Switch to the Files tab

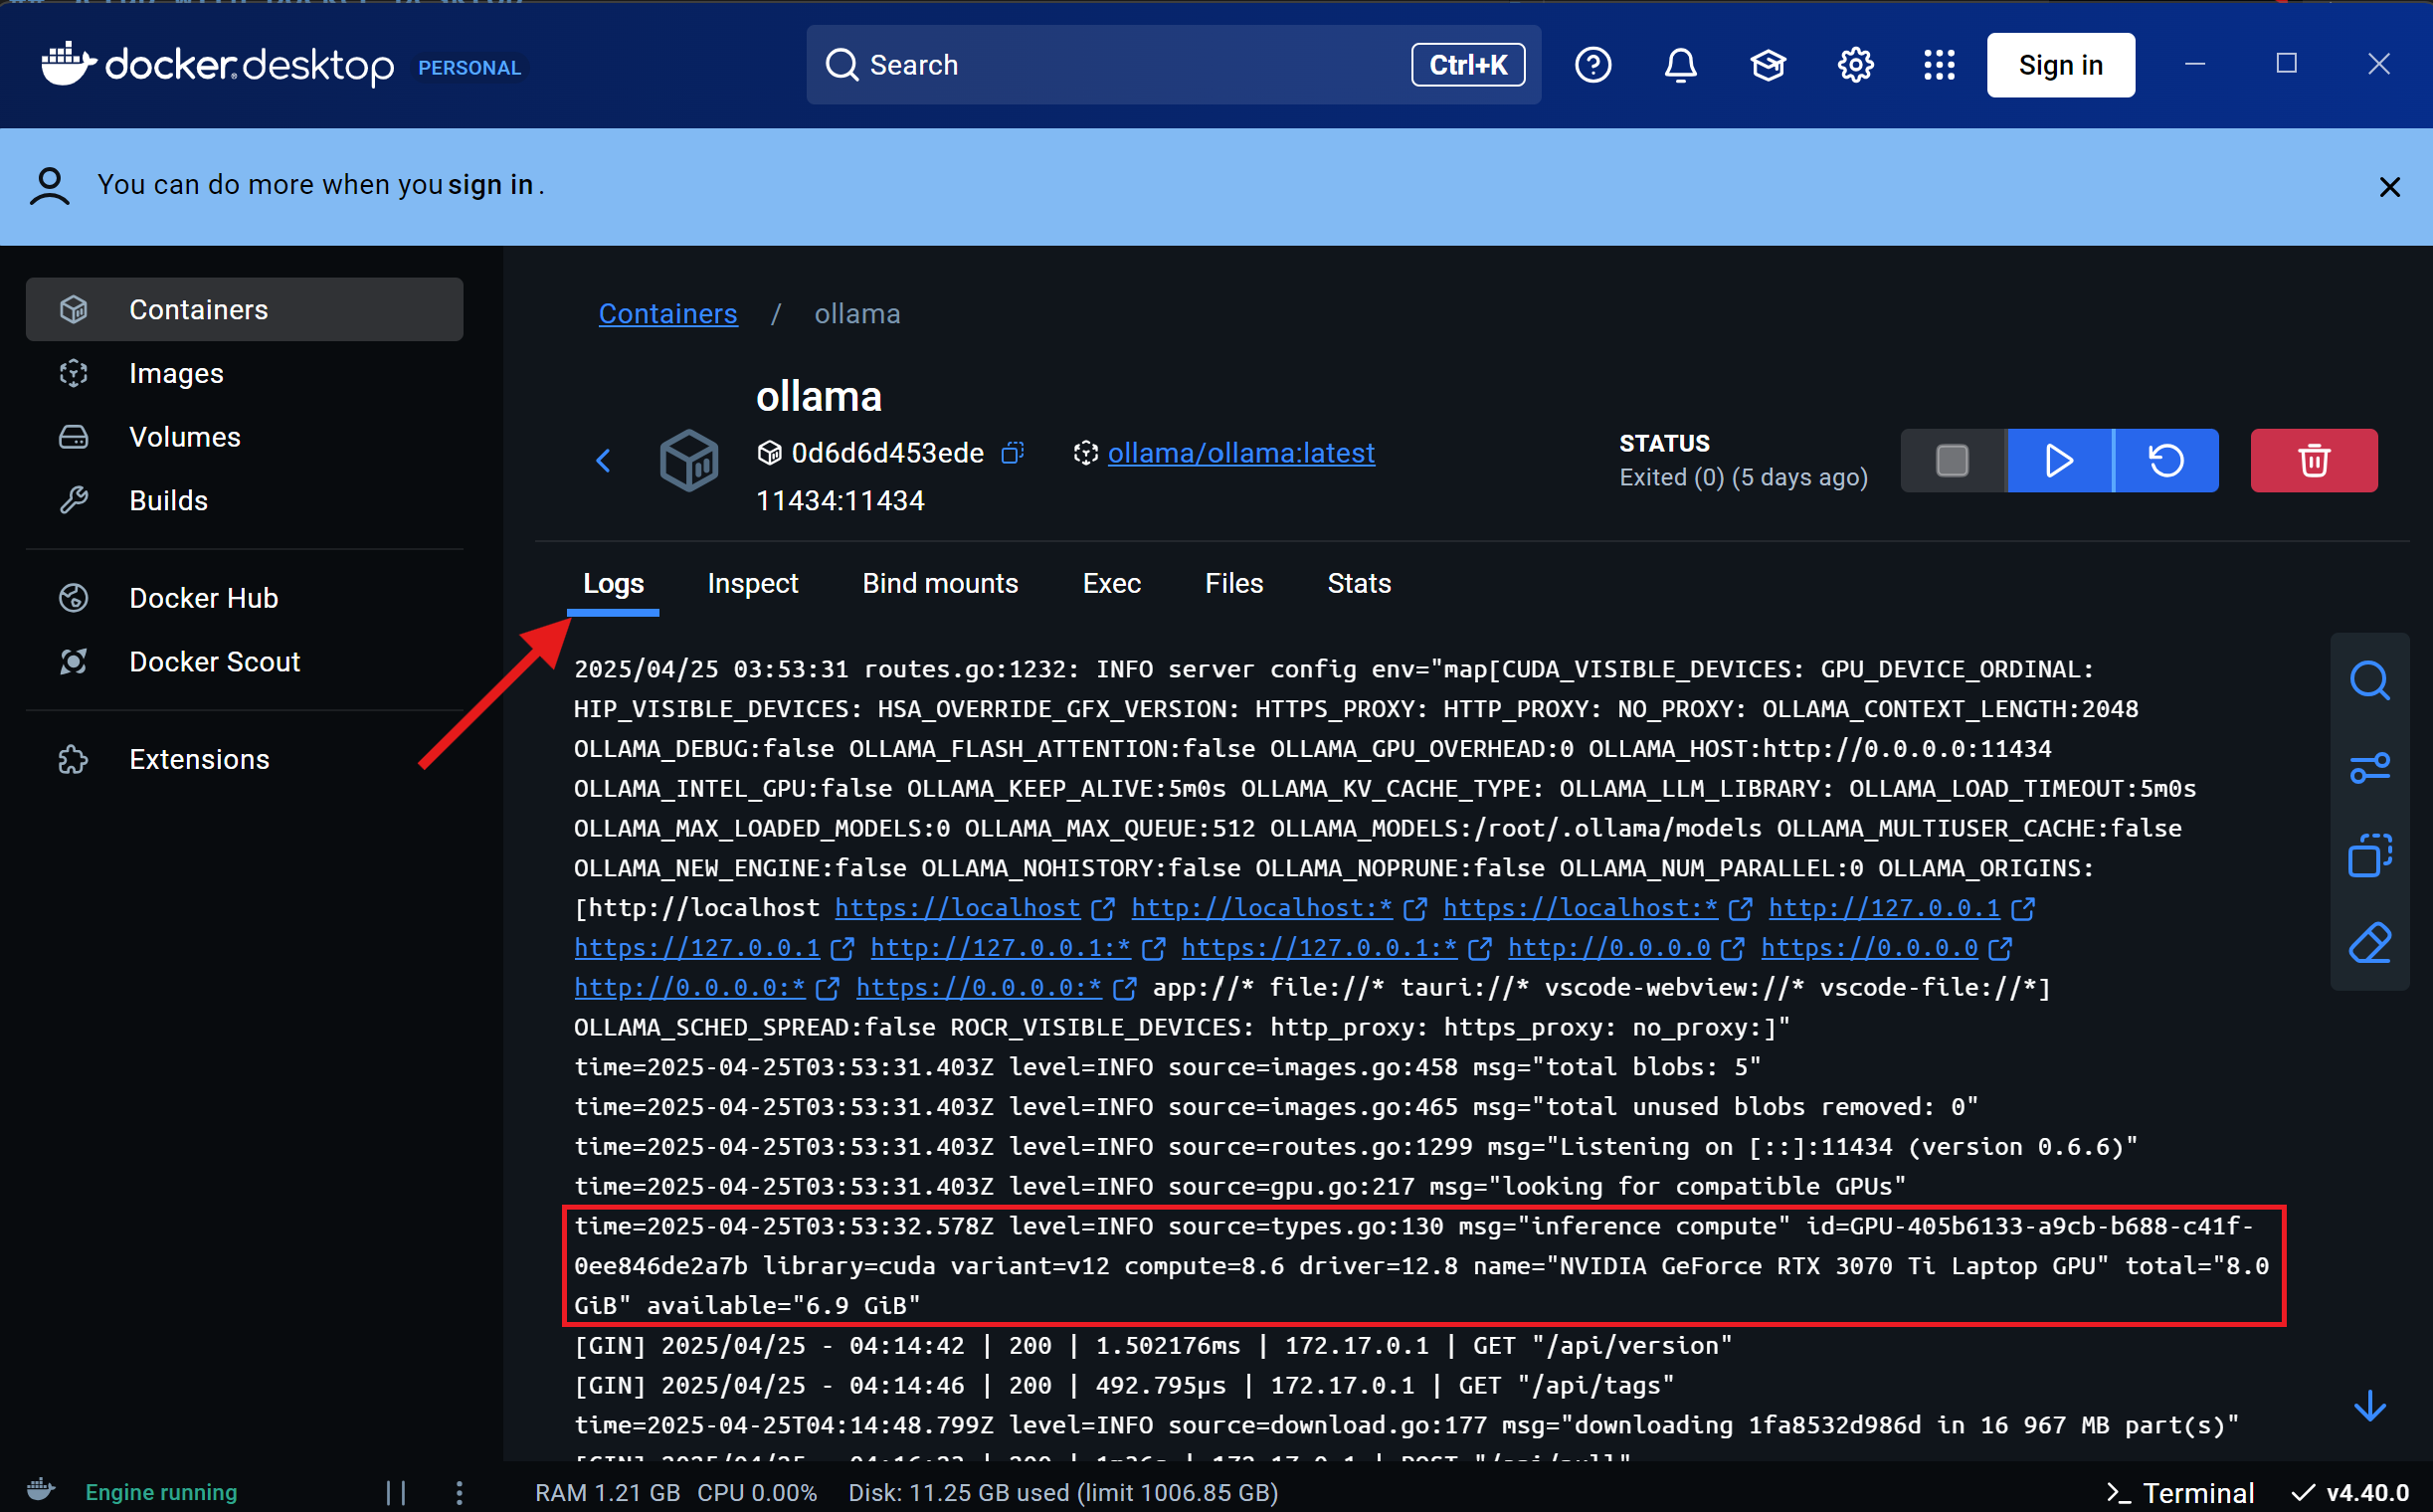(x=1234, y=583)
